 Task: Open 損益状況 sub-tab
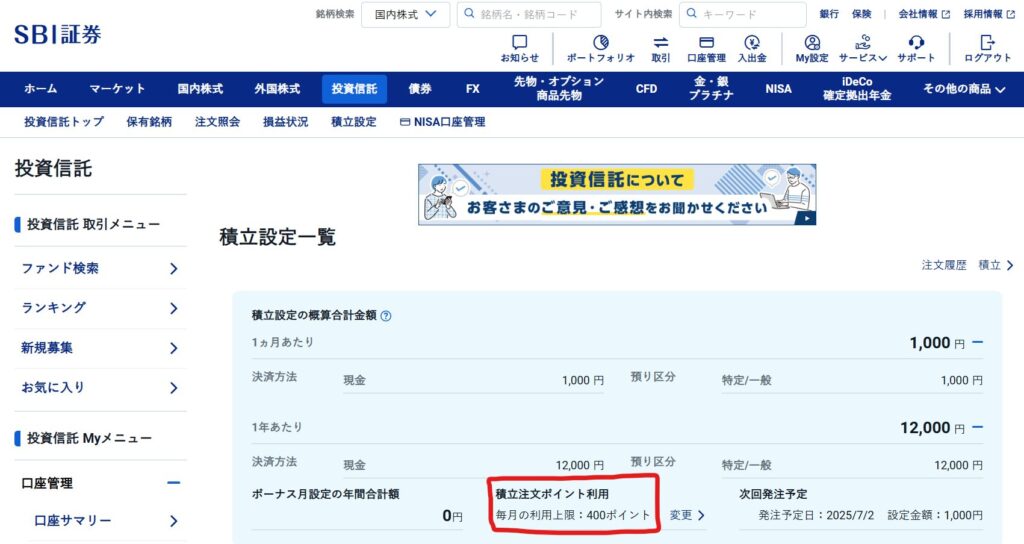click(285, 122)
